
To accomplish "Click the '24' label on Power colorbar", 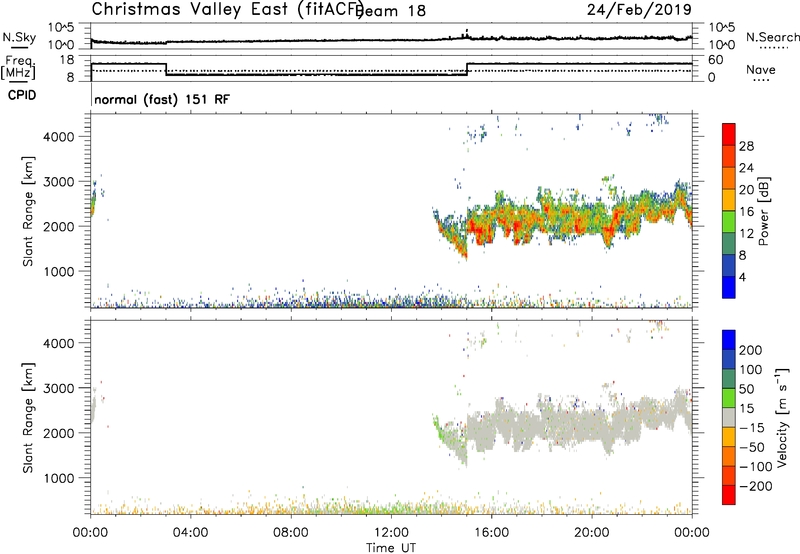I will click(746, 168).
